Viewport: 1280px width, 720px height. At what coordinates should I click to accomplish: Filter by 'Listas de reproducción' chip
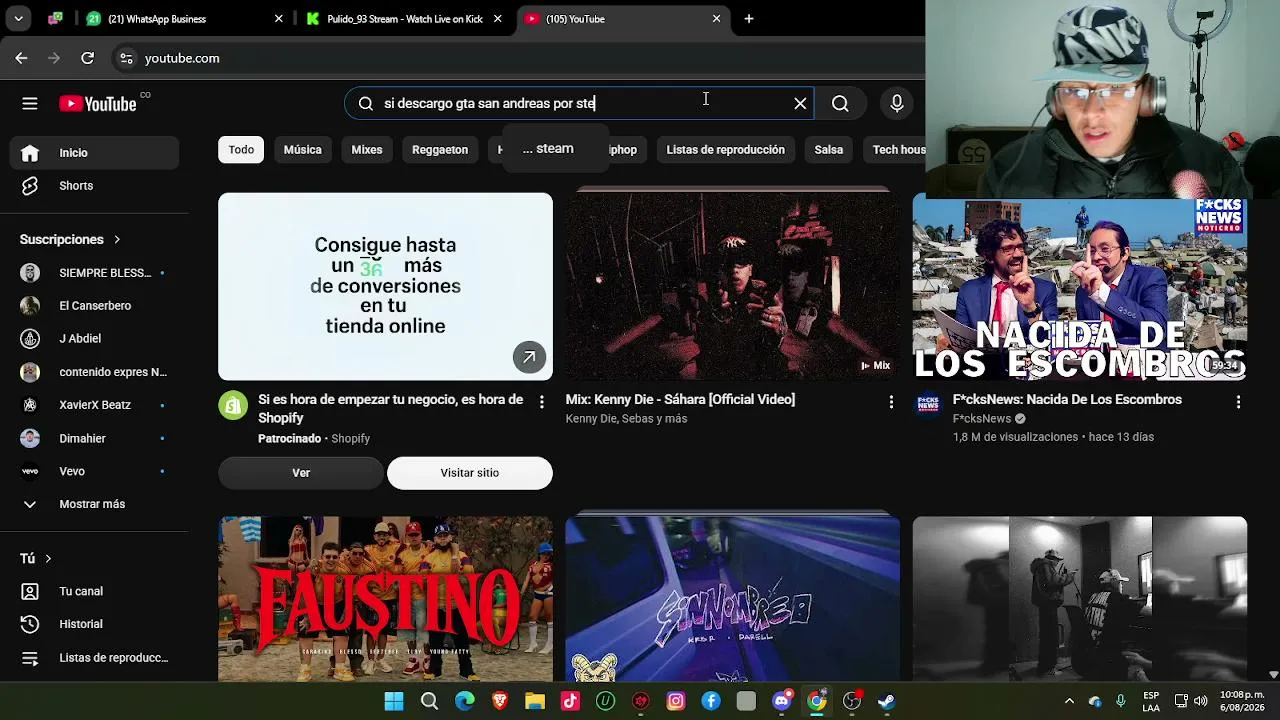pyautogui.click(x=725, y=149)
